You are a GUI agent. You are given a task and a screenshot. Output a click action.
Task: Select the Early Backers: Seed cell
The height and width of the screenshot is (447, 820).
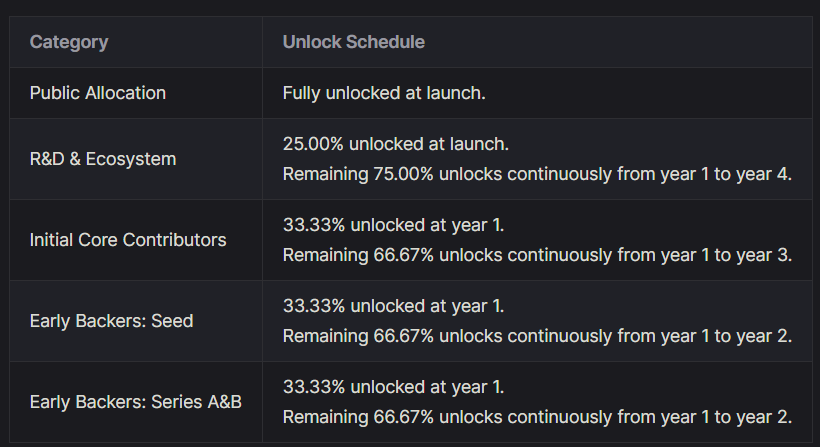coord(111,321)
